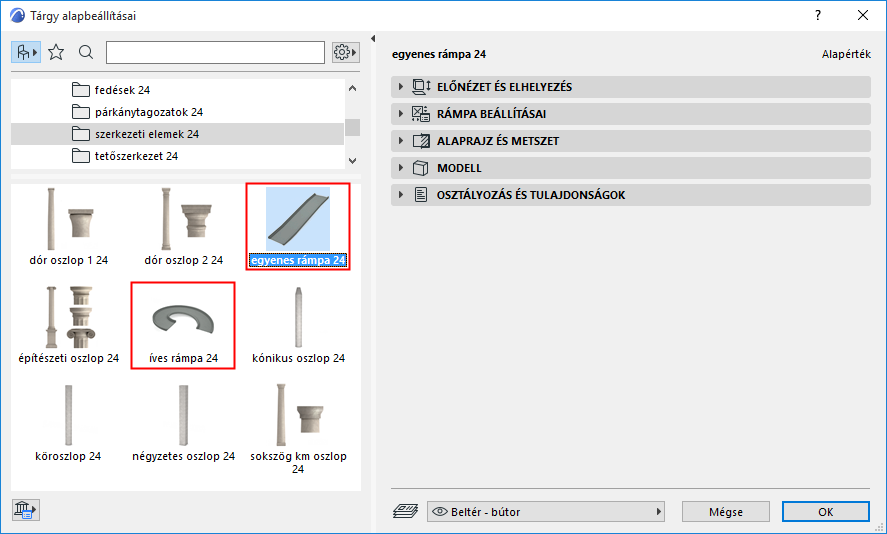Click the folder tree scrollbar thumb

point(352,127)
